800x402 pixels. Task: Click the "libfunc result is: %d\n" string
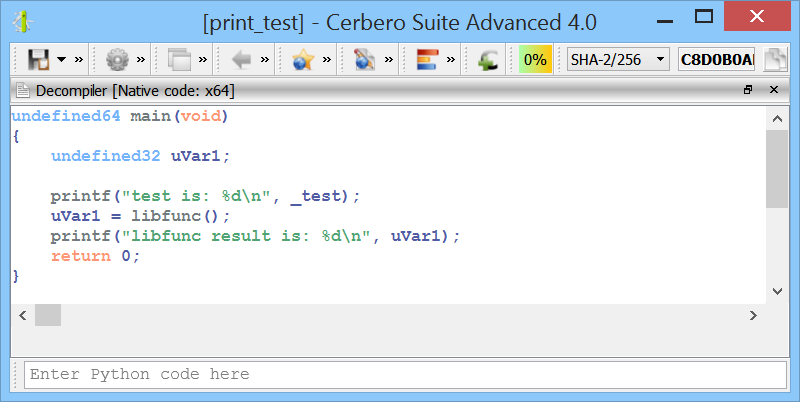click(245, 236)
